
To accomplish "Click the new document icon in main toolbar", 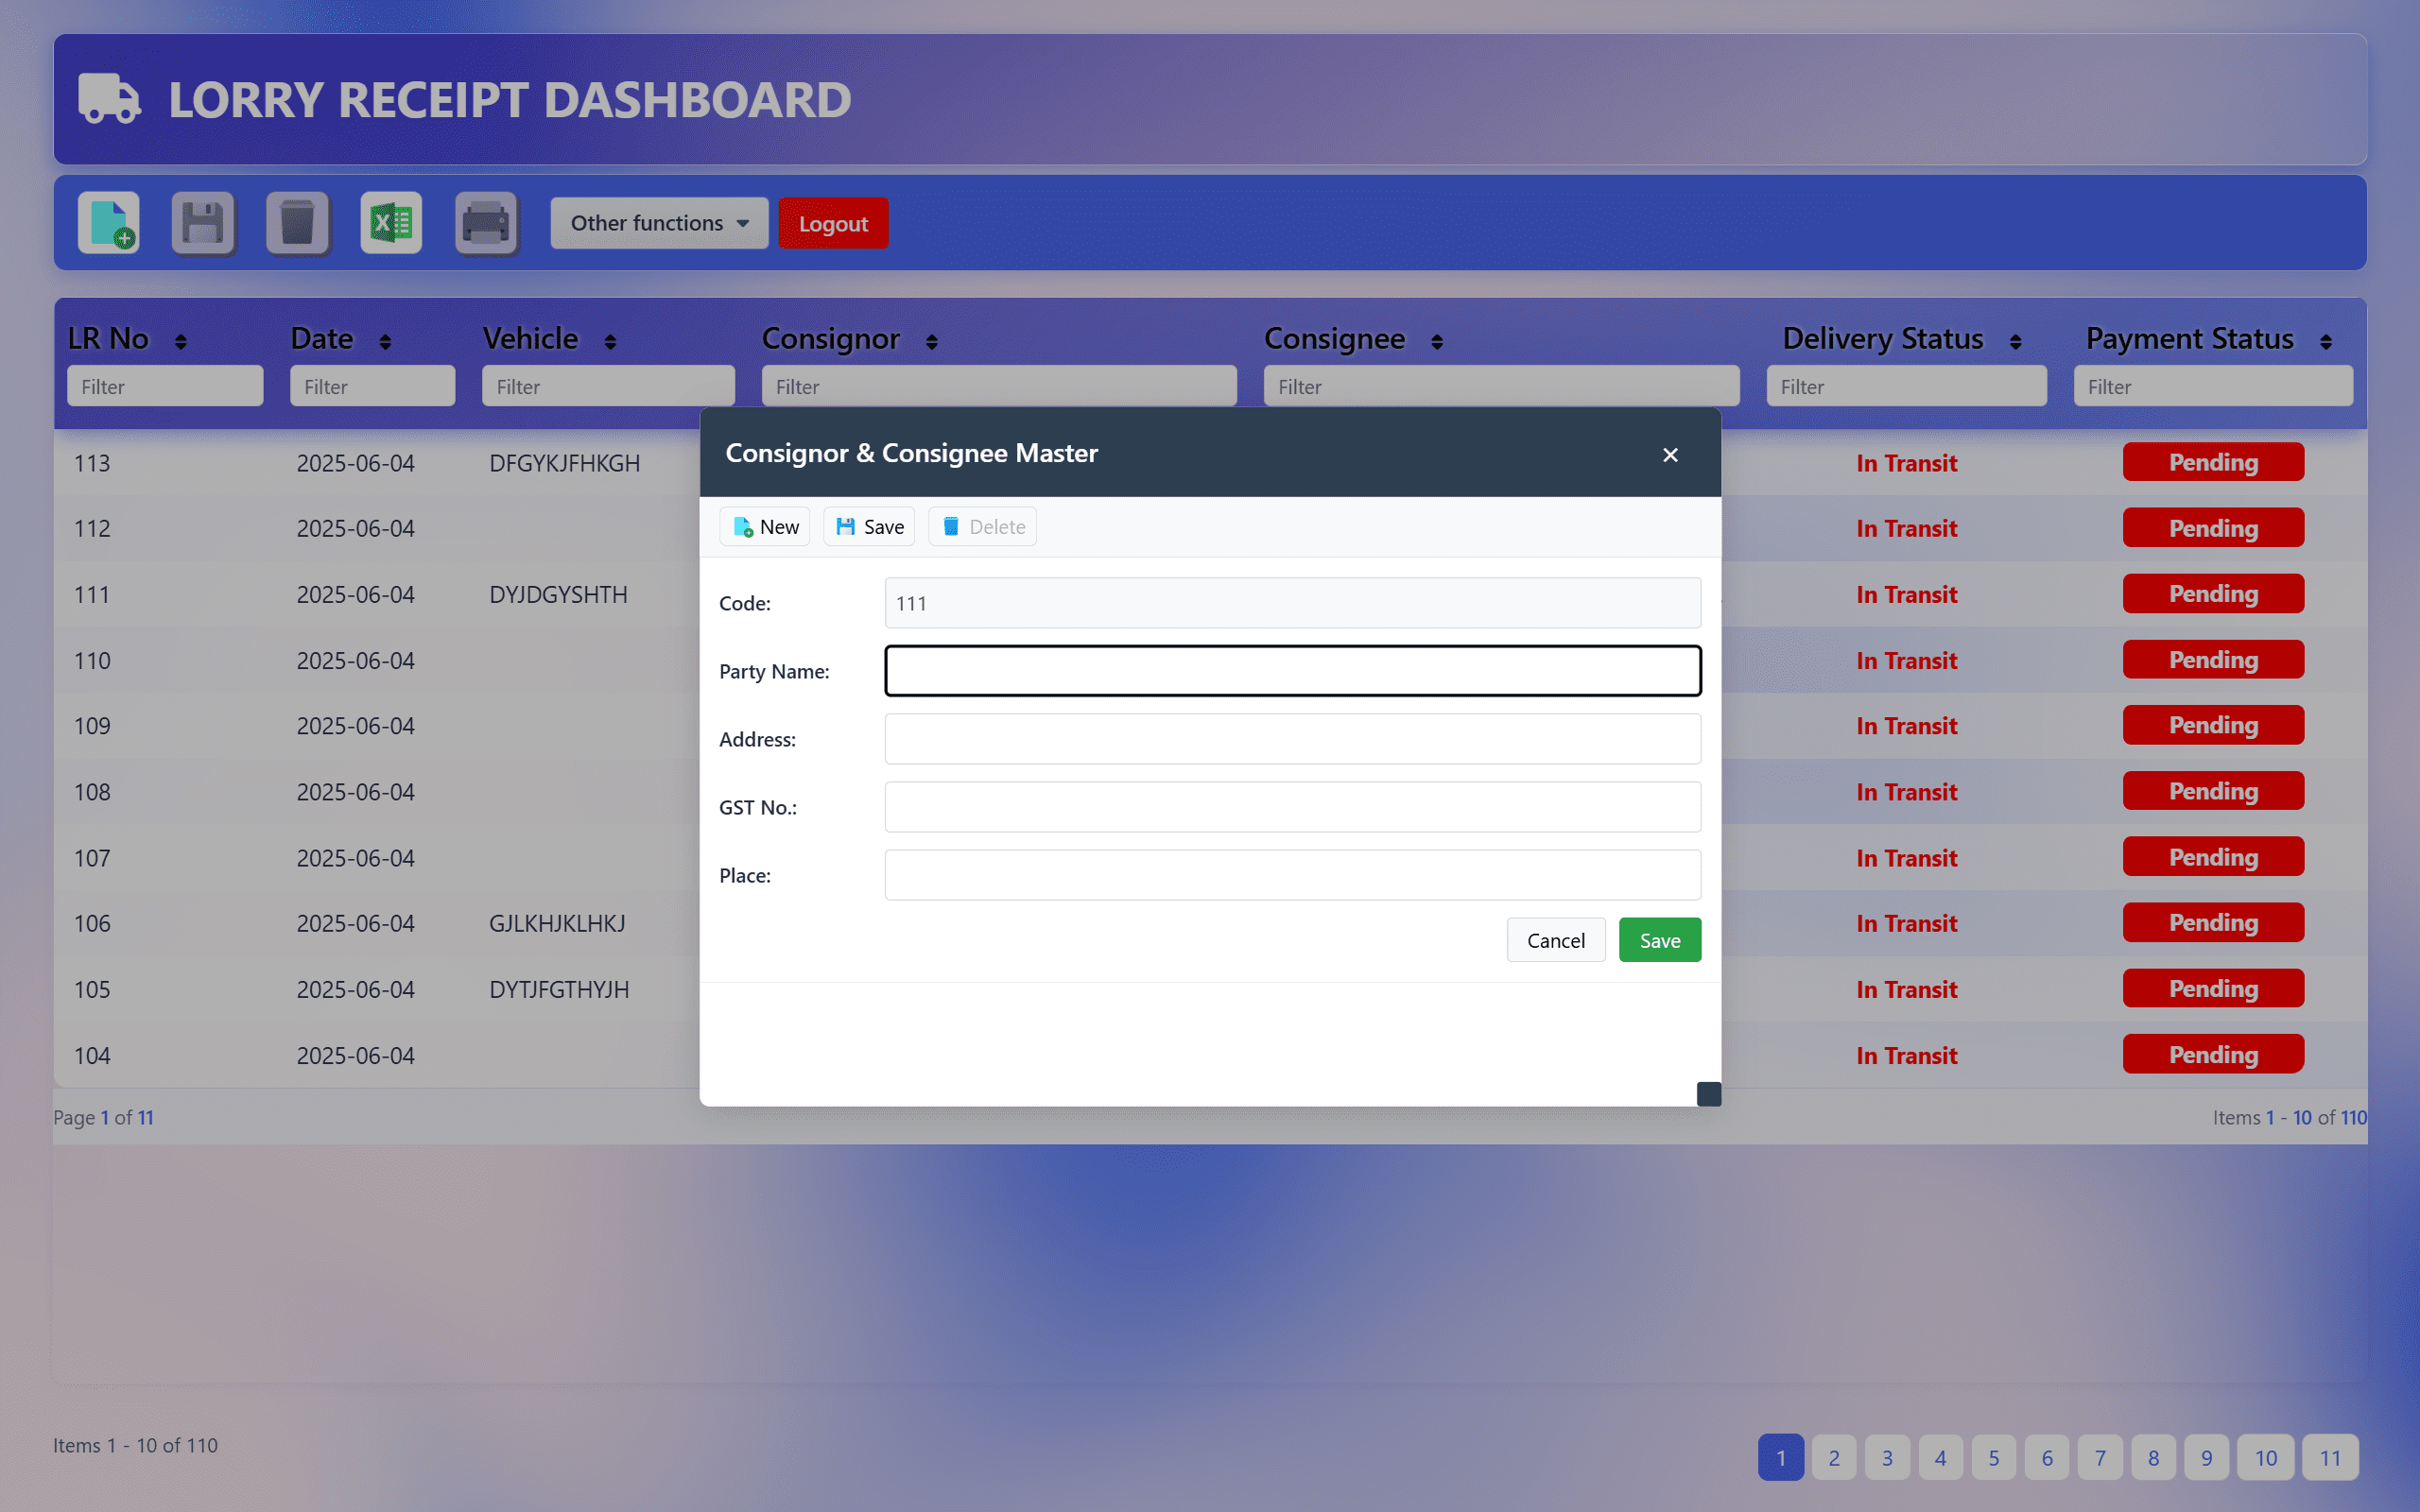I will coord(109,223).
